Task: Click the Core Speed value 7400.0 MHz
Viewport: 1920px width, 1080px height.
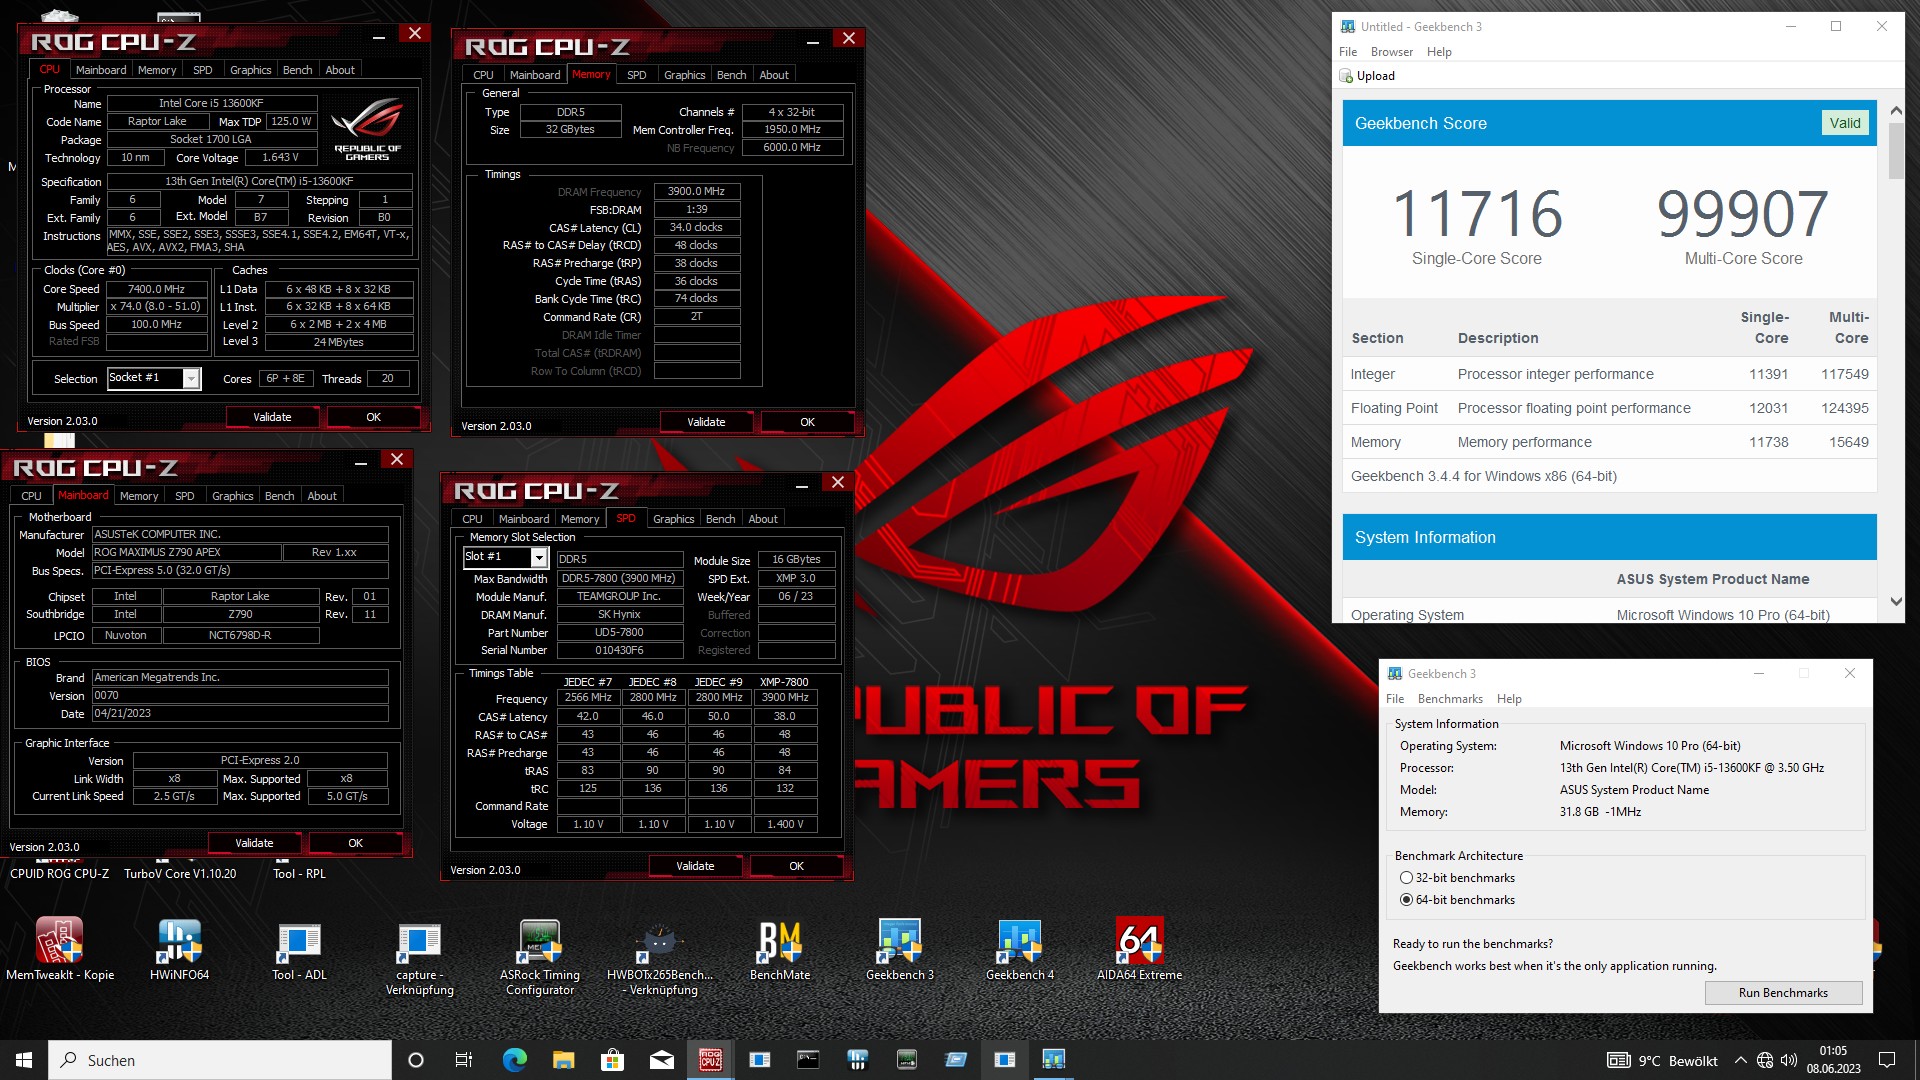Action: [156, 289]
